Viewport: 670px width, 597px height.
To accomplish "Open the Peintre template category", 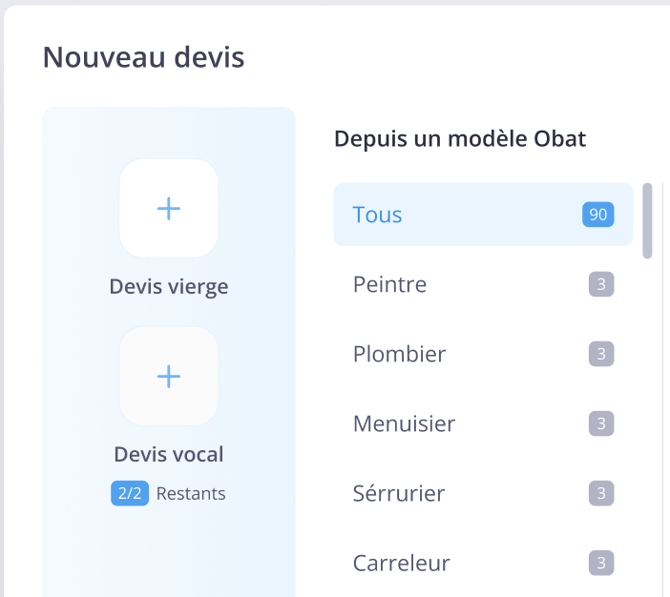I will pyautogui.click(x=390, y=284).
